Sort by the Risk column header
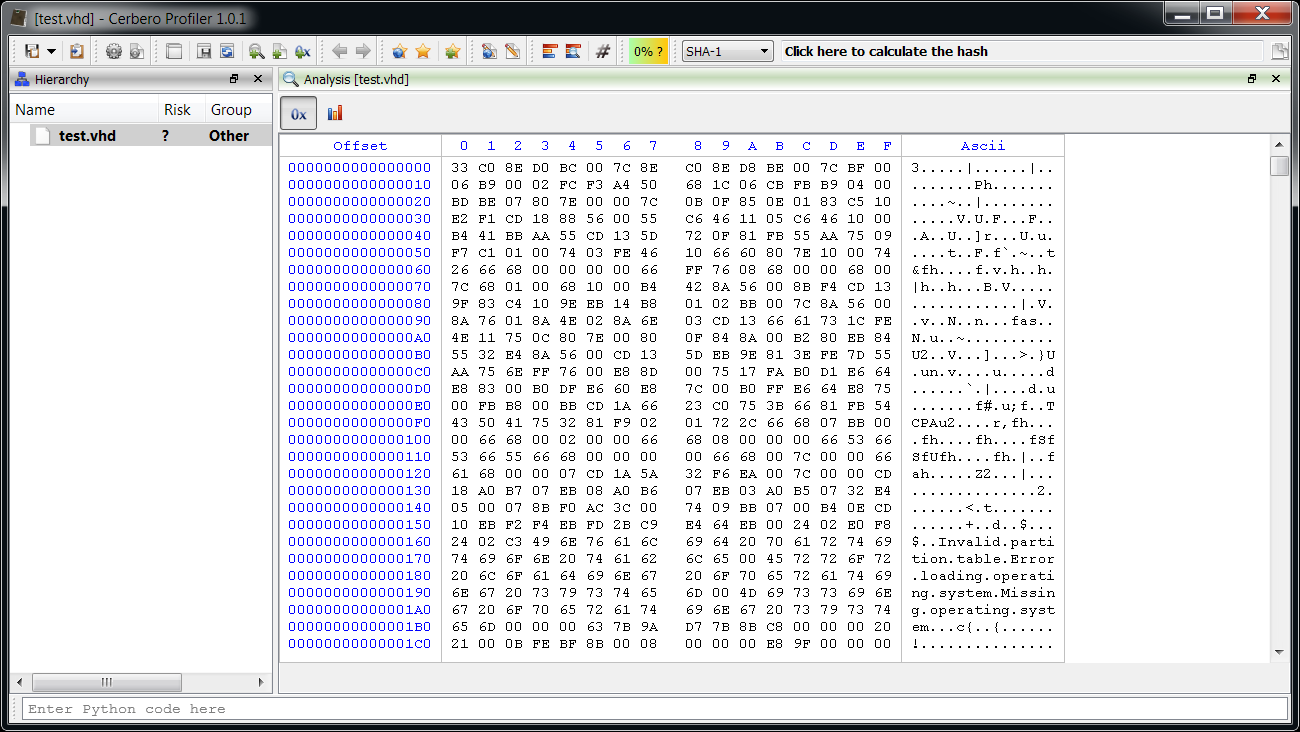The image size is (1300, 732). (x=181, y=110)
